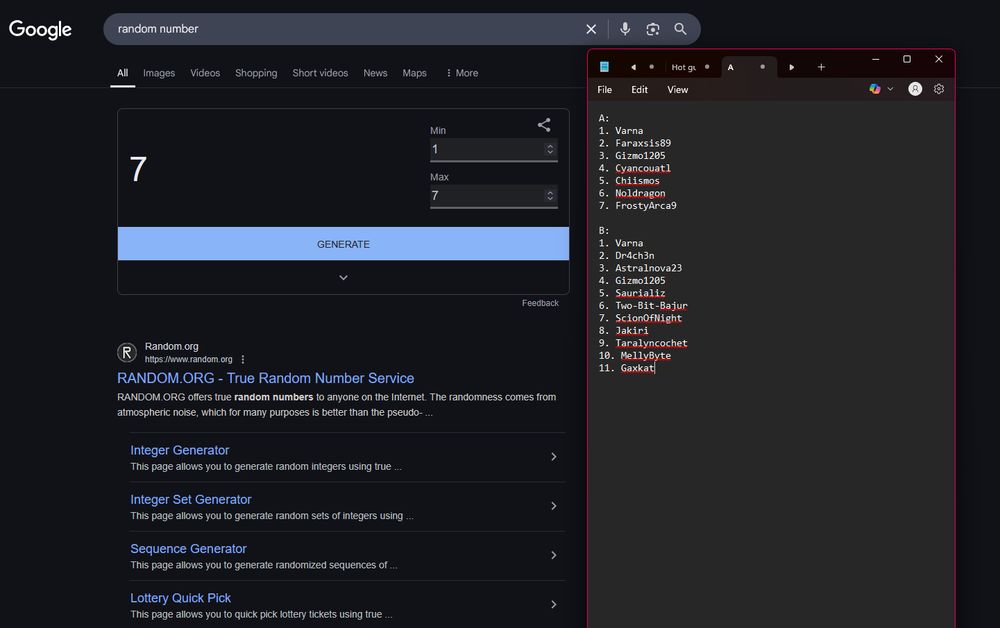Submit search with the magnifying glass icon
Screen dimensions: 1000x628
[680, 29]
